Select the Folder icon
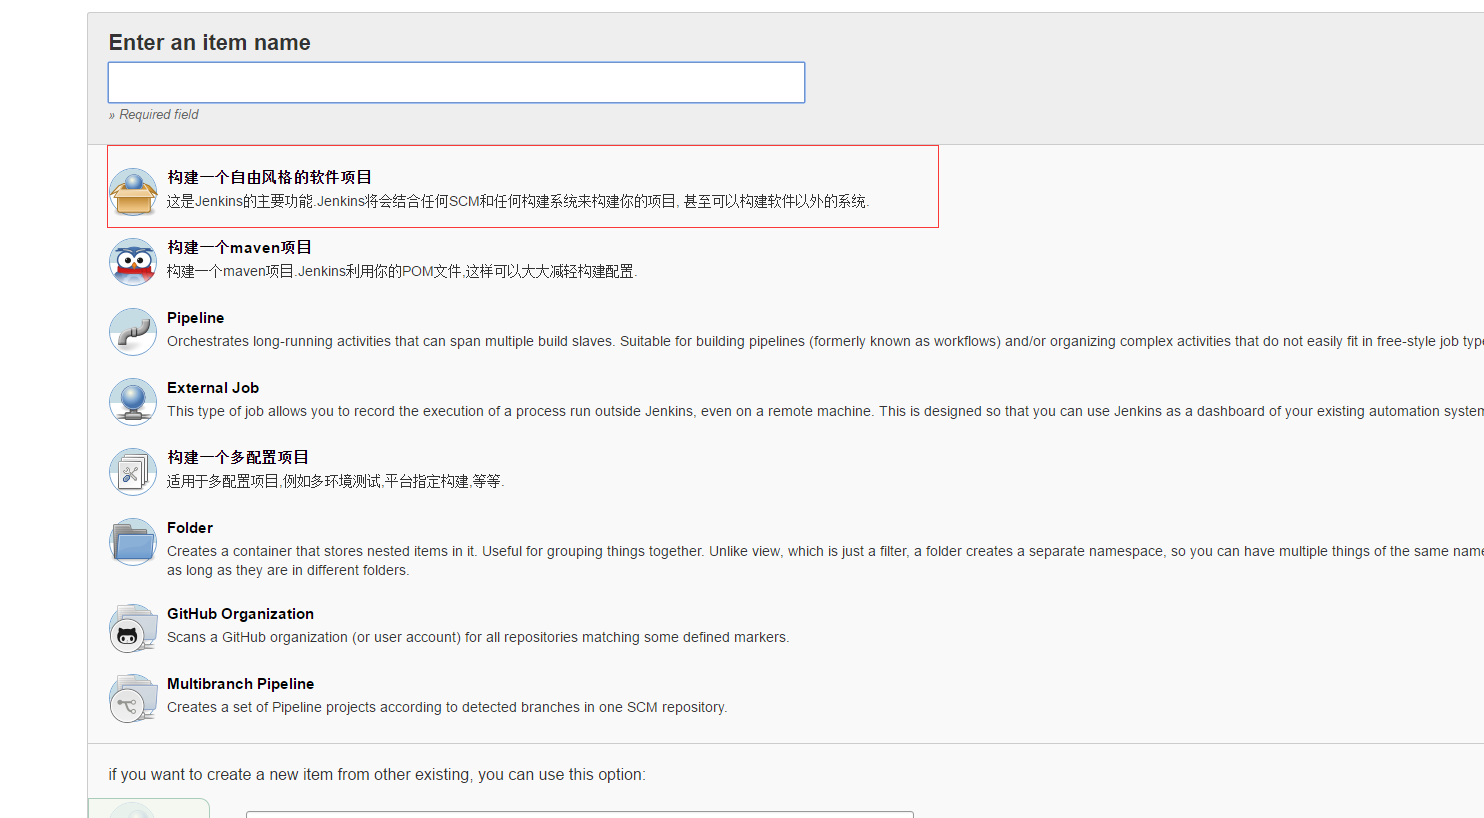Viewport: 1484px width, 818px height. click(133, 542)
